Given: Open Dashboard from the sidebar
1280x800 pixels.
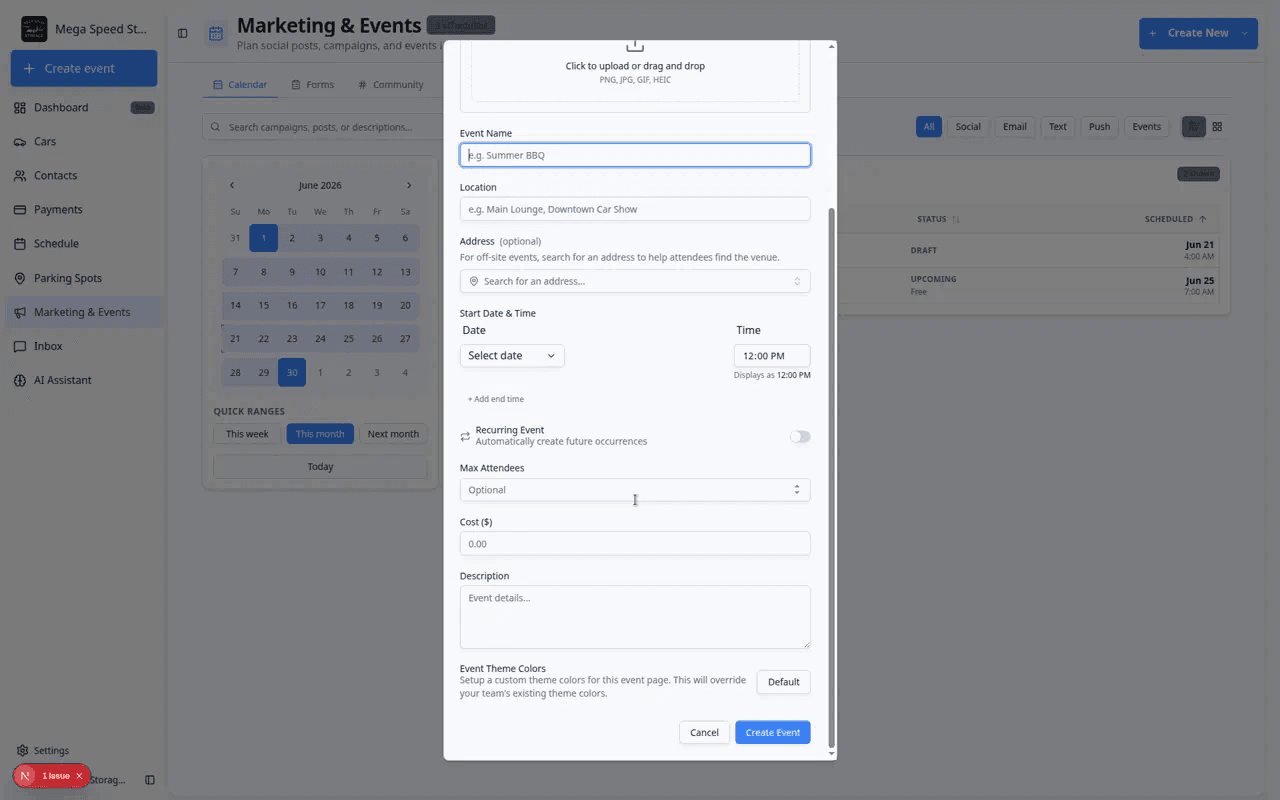Looking at the screenshot, I should (x=61, y=107).
